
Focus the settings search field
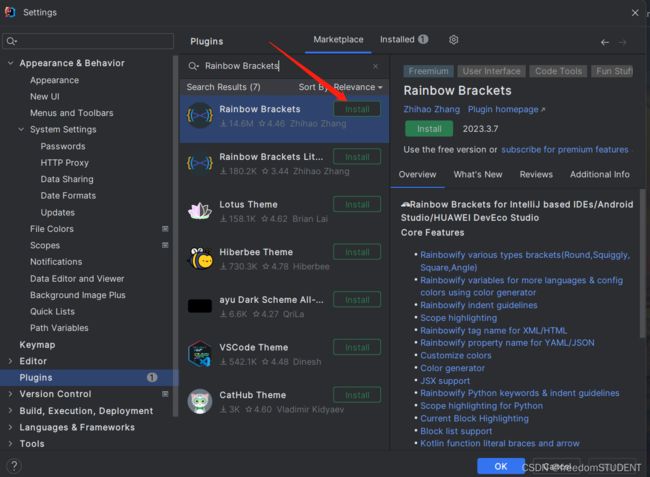pos(88,41)
